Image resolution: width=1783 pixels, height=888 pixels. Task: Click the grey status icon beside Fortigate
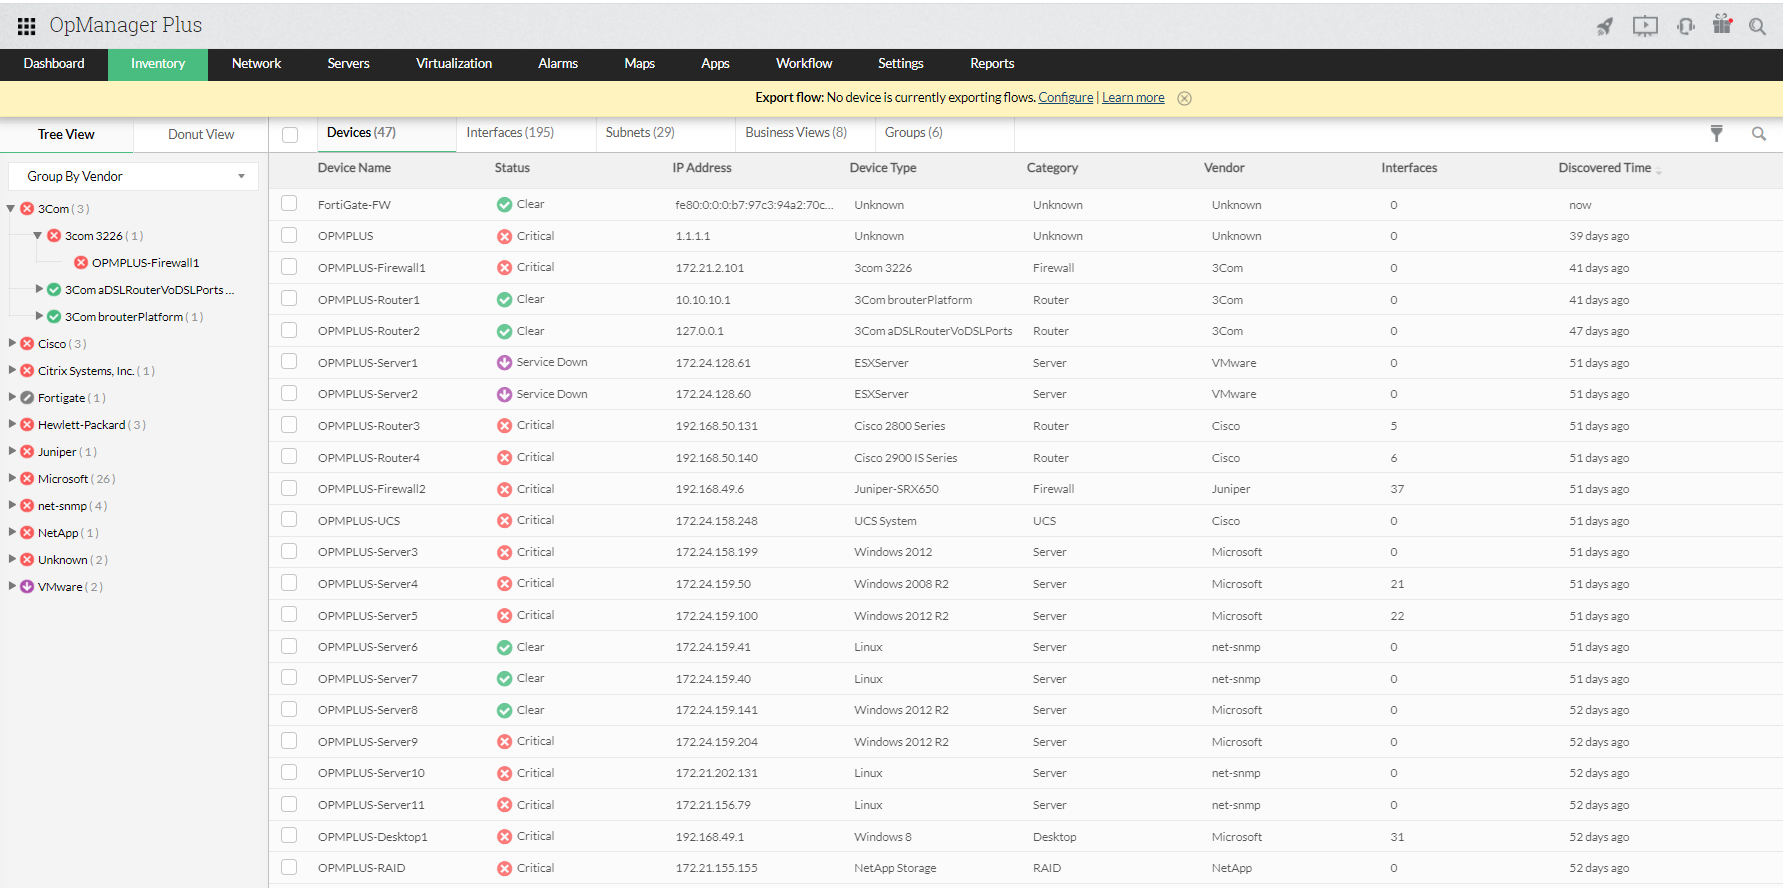tap(27, 398)
